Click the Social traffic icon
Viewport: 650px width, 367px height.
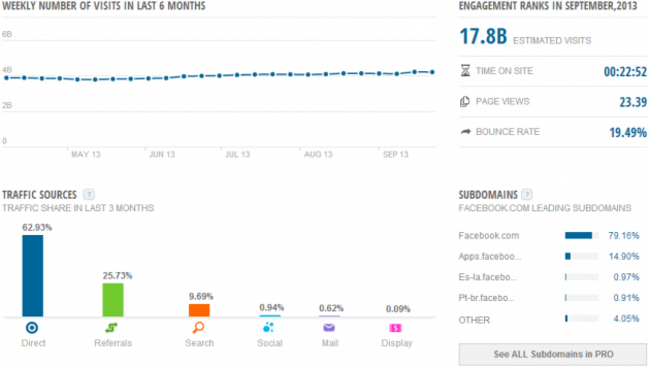pyautogui.click(x=268, y=328)
